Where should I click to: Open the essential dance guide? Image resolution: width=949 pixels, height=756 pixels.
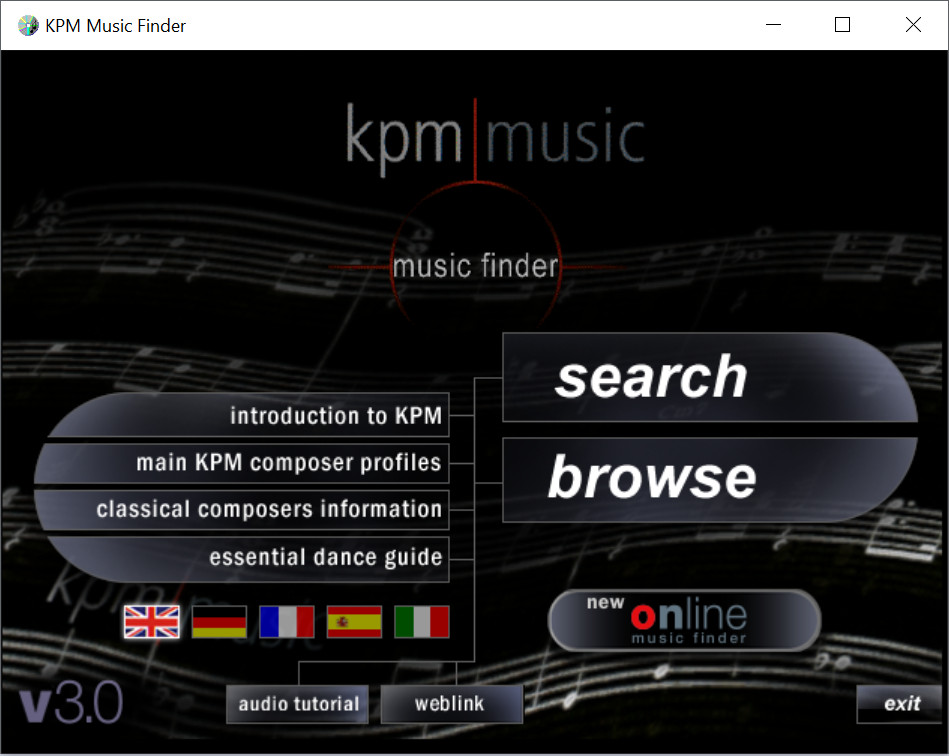pos(248,558)
